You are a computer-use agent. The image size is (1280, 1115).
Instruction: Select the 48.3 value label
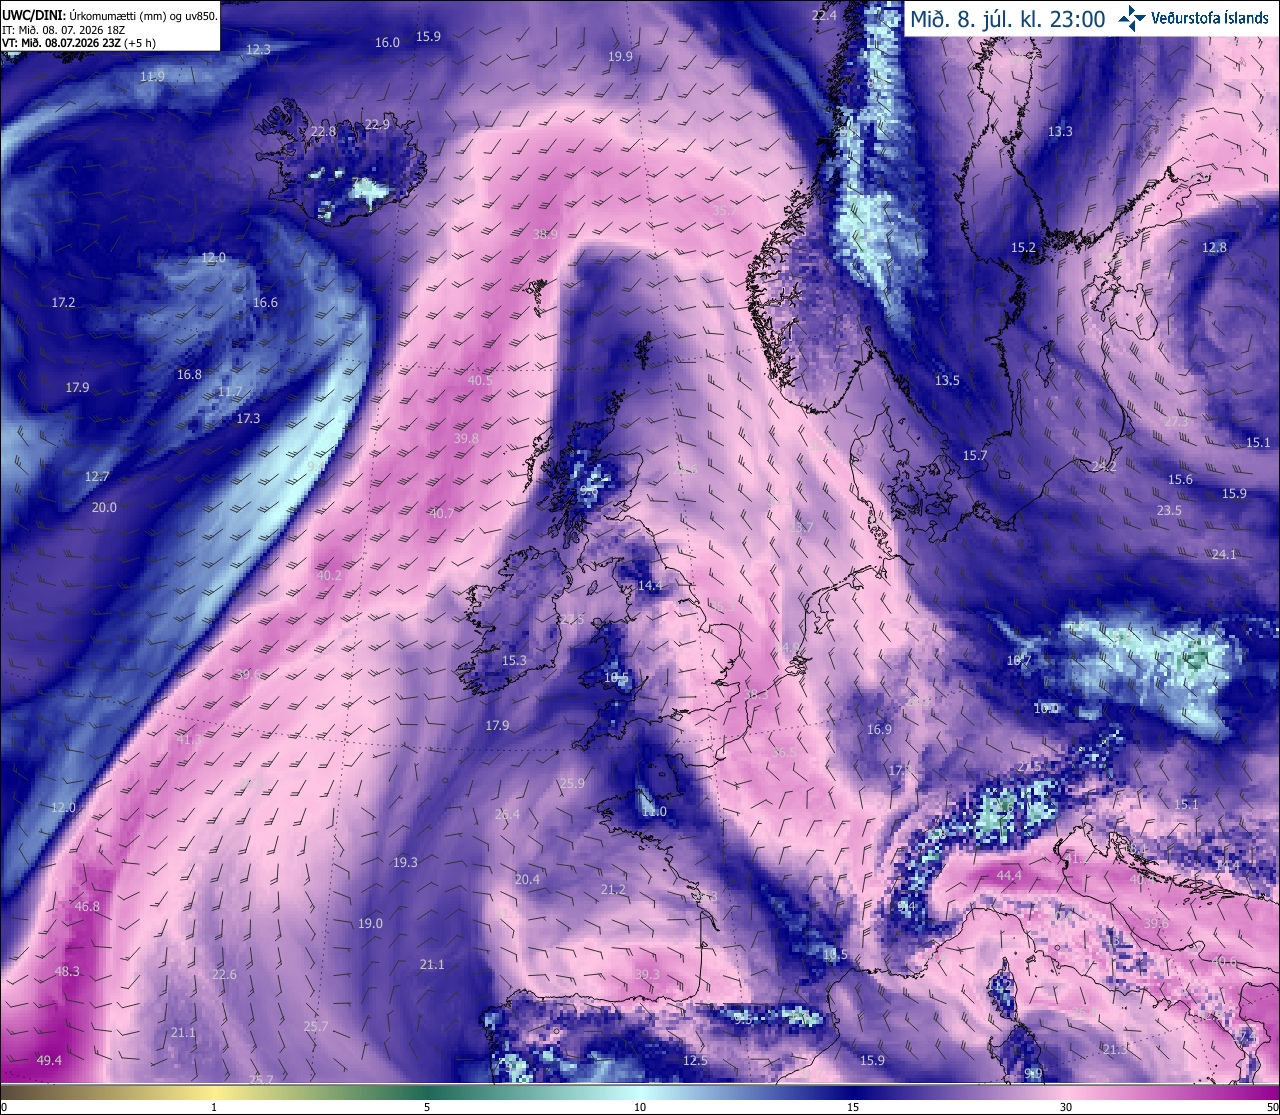tap(67, 971)
